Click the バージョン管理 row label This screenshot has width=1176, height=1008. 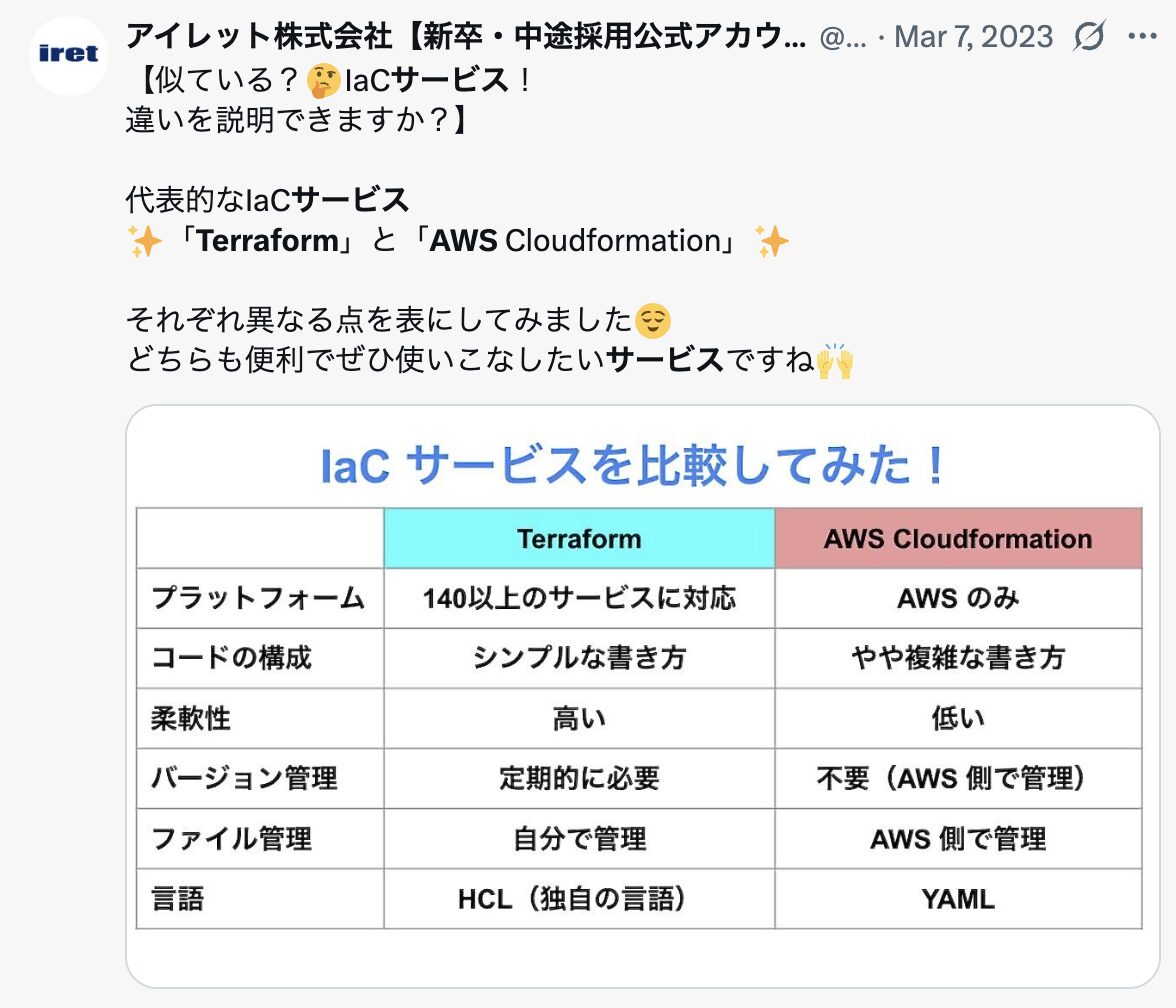click(x=245, y=778)
